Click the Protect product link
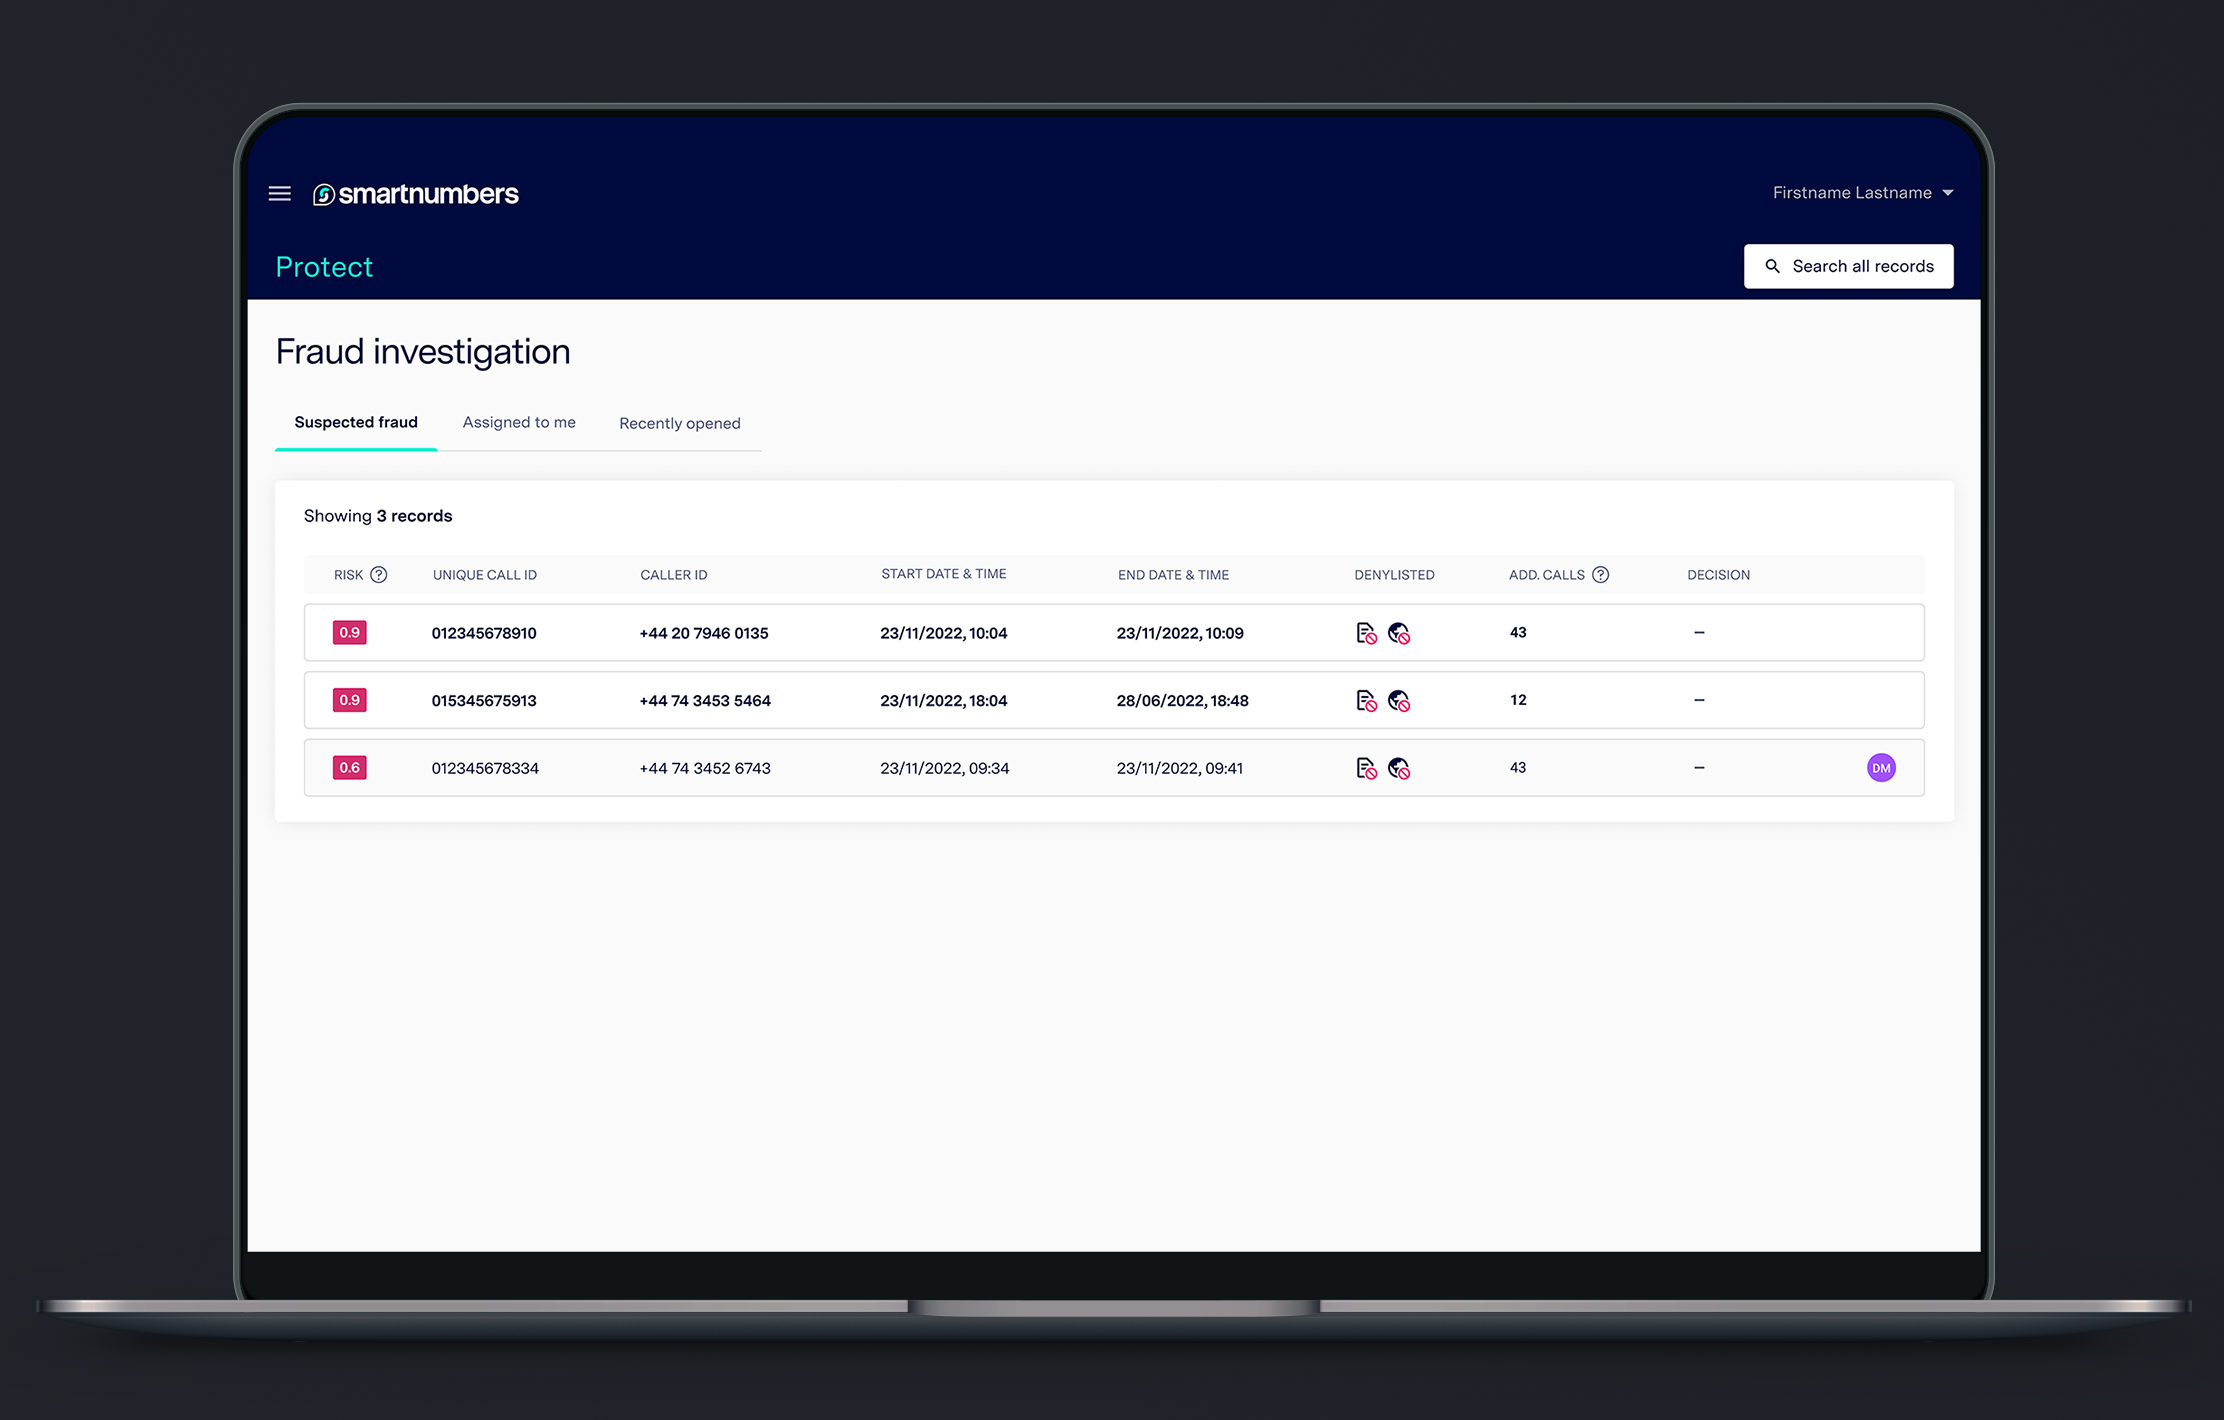The width and height of the screenshot is (2224, 1420). tap(324, 267)
